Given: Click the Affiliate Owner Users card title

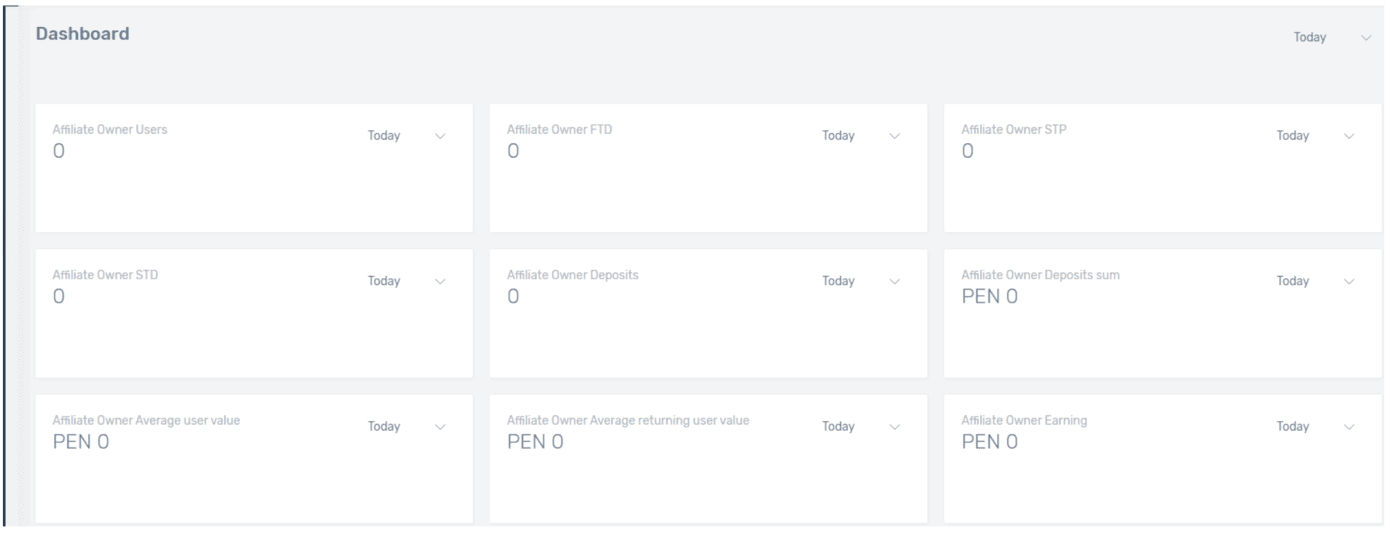Looking at the screenshot, I should pyautogui.click(x=109, y=129).
